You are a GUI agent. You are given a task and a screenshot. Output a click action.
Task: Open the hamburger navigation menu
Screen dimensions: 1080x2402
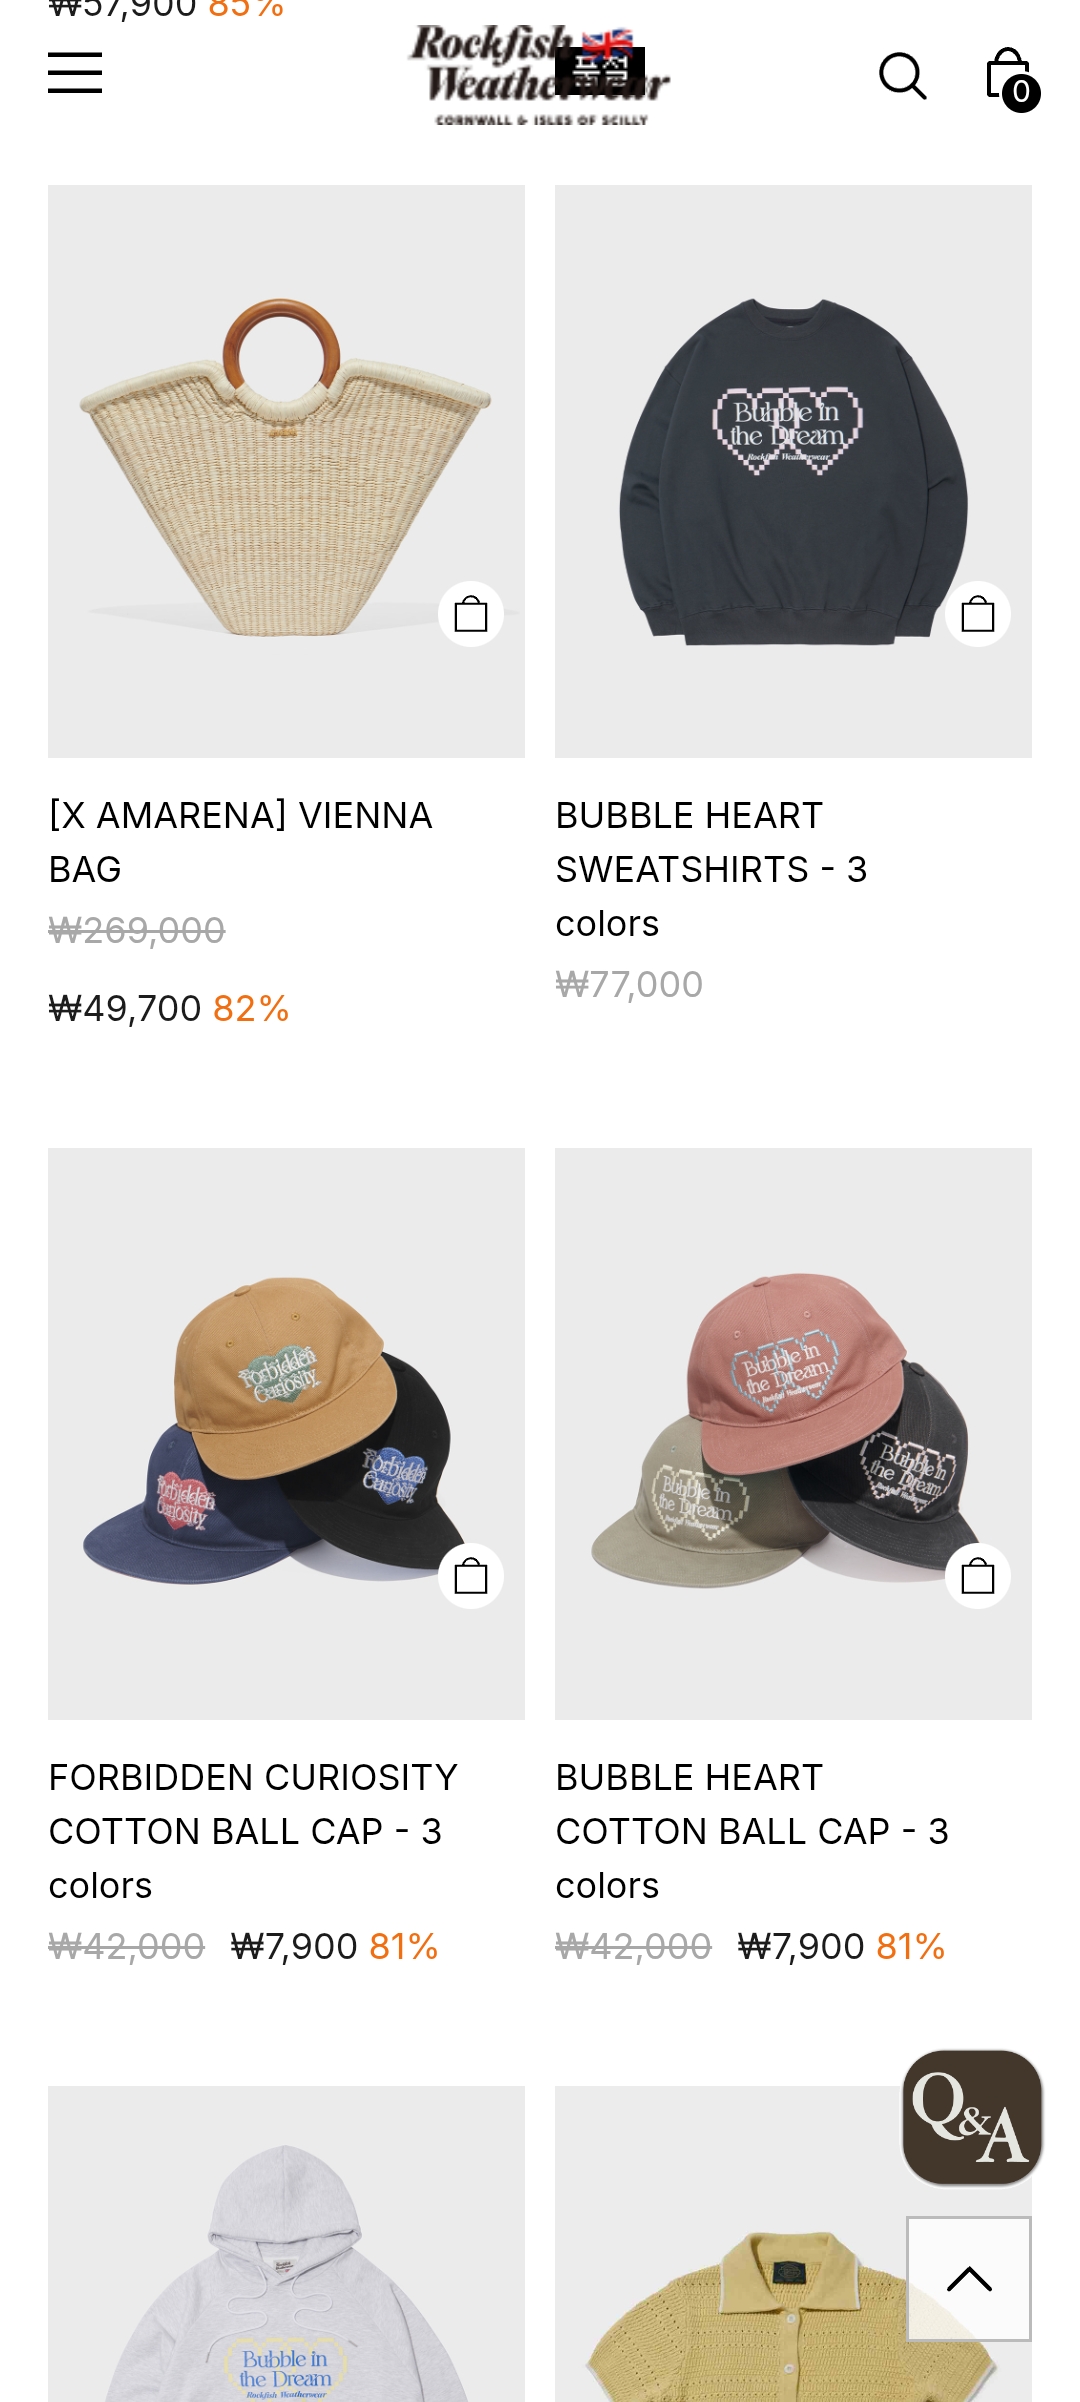click(75, 73)
